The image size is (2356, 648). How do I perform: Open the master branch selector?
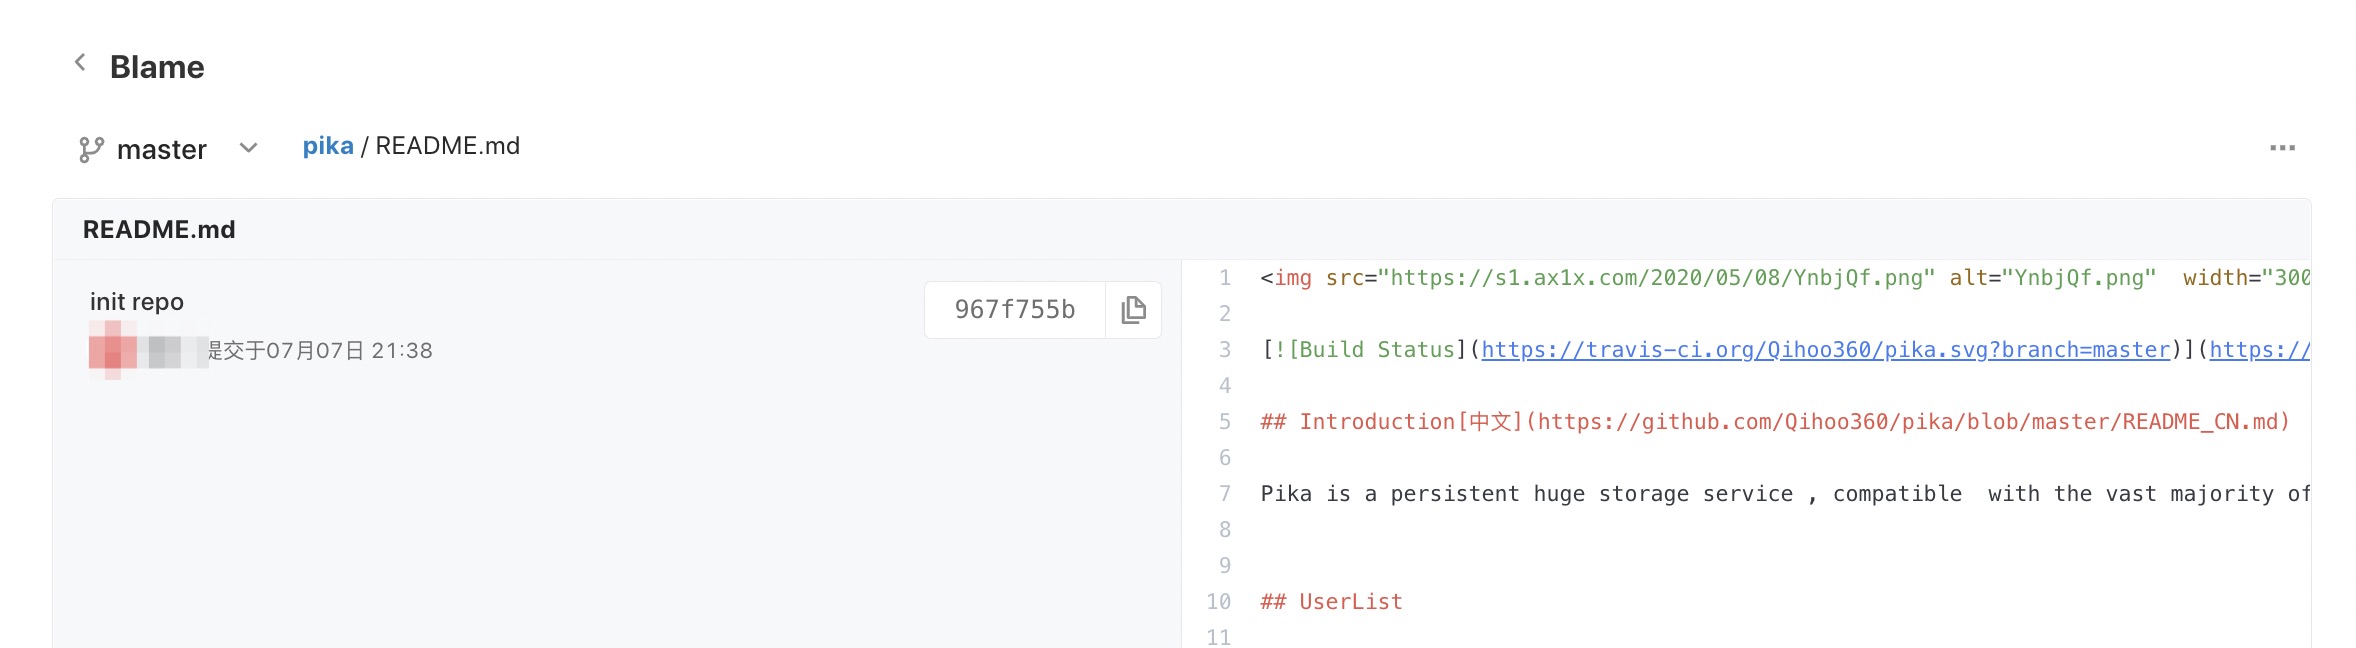[168, 149]
